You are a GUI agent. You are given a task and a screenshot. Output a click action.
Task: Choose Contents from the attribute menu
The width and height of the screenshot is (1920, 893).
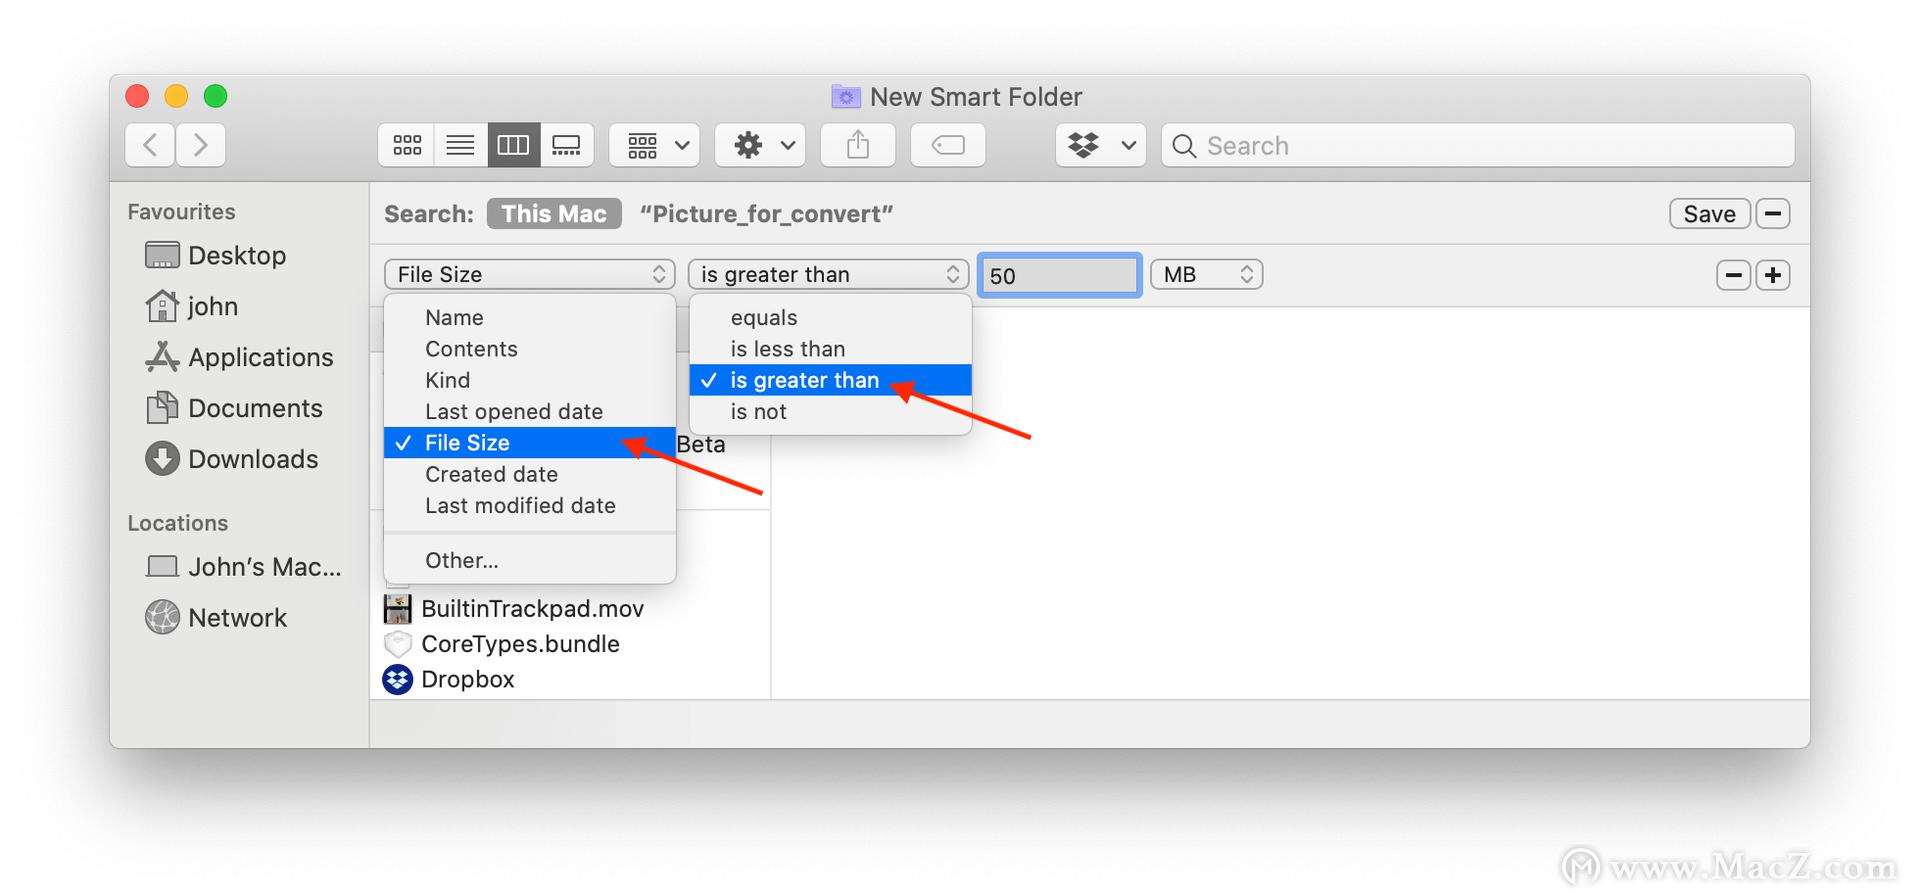coord(530,349)
